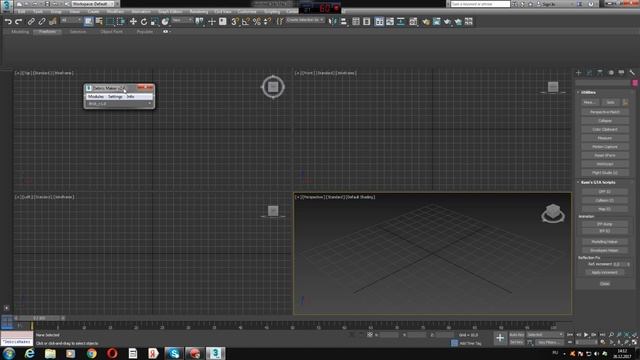Select the Select and Link chain icon
This screenshot has width=640, height=360.
click(x=31, y=22)
